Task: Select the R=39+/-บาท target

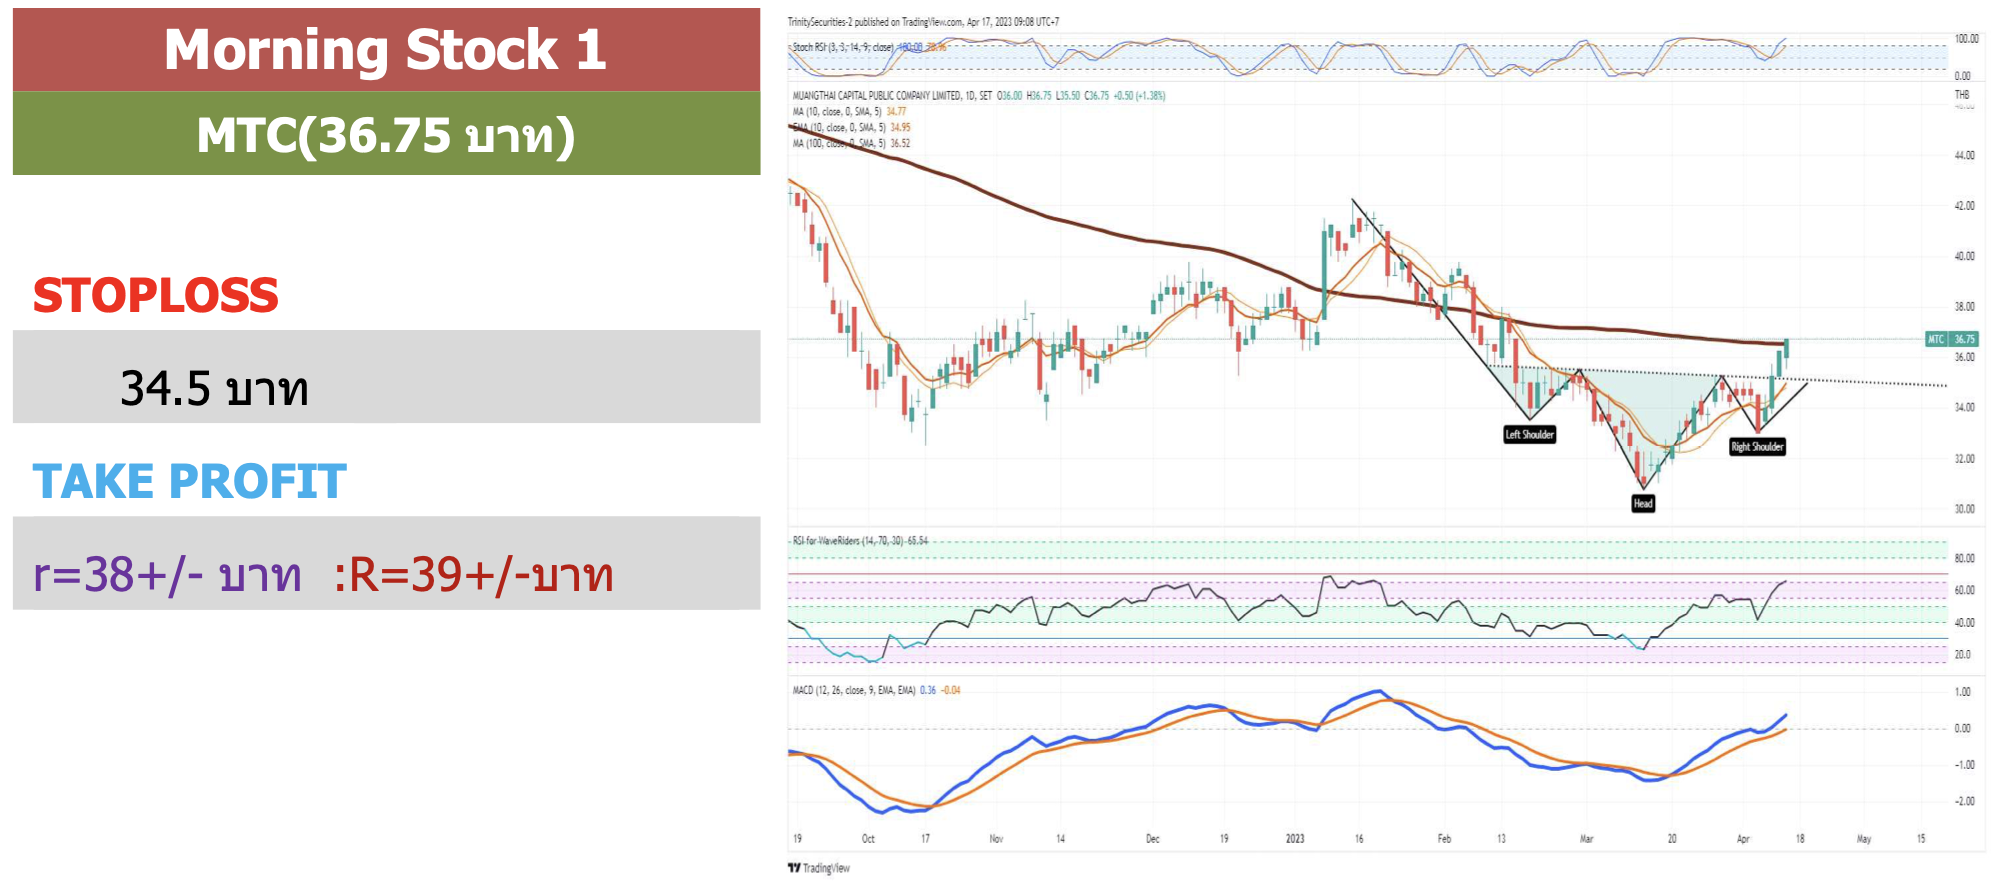Action: pyautogui.click(x=473, y=575)
